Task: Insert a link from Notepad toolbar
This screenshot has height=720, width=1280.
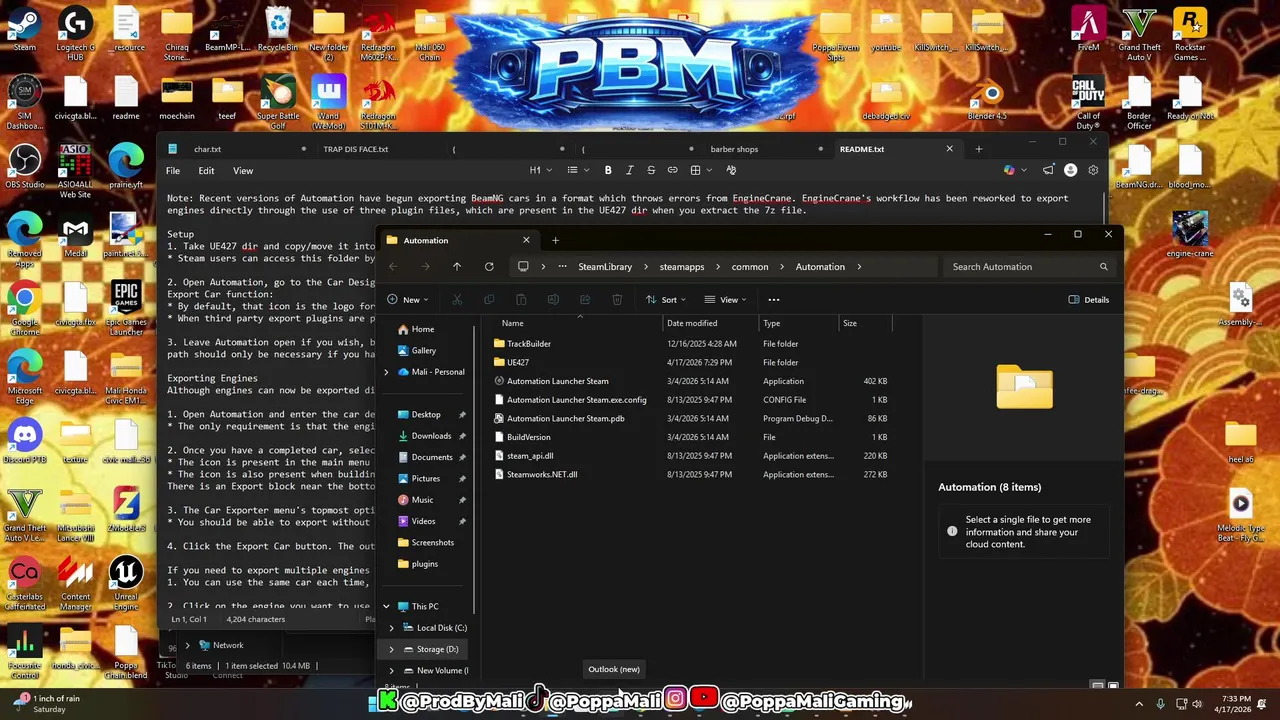Action: point(672,170)
